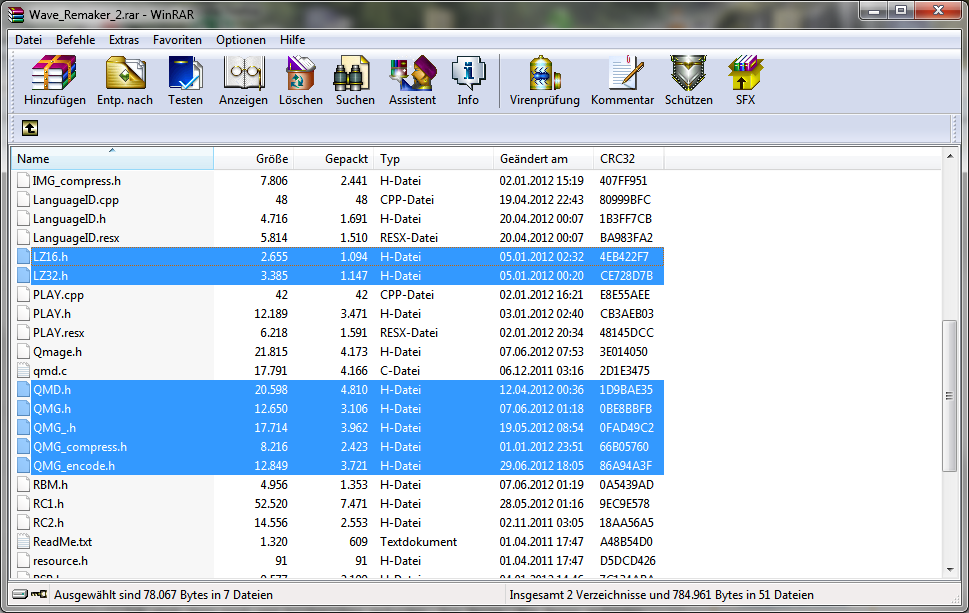Click file icon of PLAY.cpp
Screen dimensions: 969x613
pyautogui.click(x=23, y=295)
